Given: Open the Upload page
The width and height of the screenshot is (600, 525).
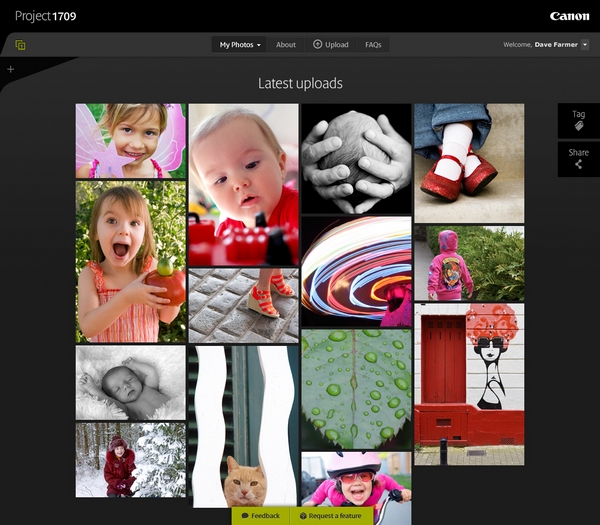Looking at the screenshot, I should click(331, 45).
